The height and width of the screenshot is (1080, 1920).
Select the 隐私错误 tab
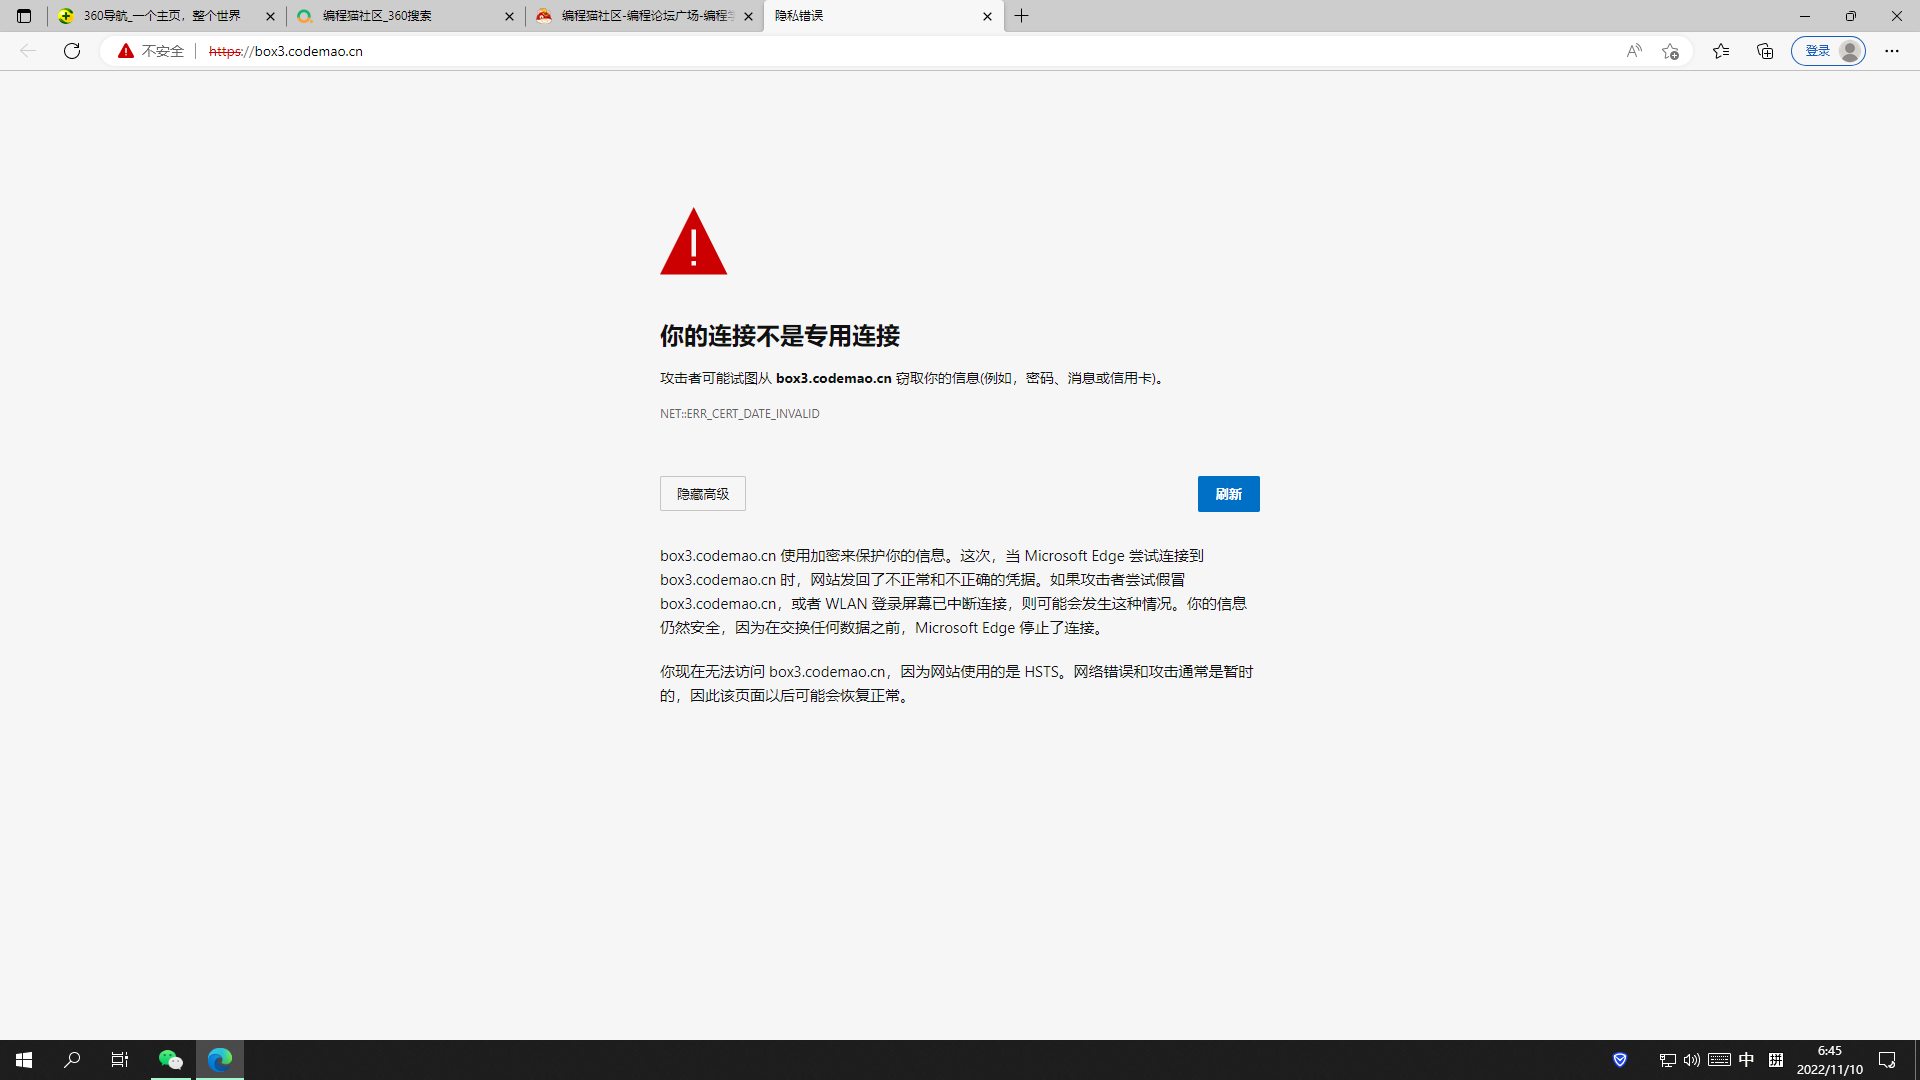pyautogui.click(x=883, y=16)
